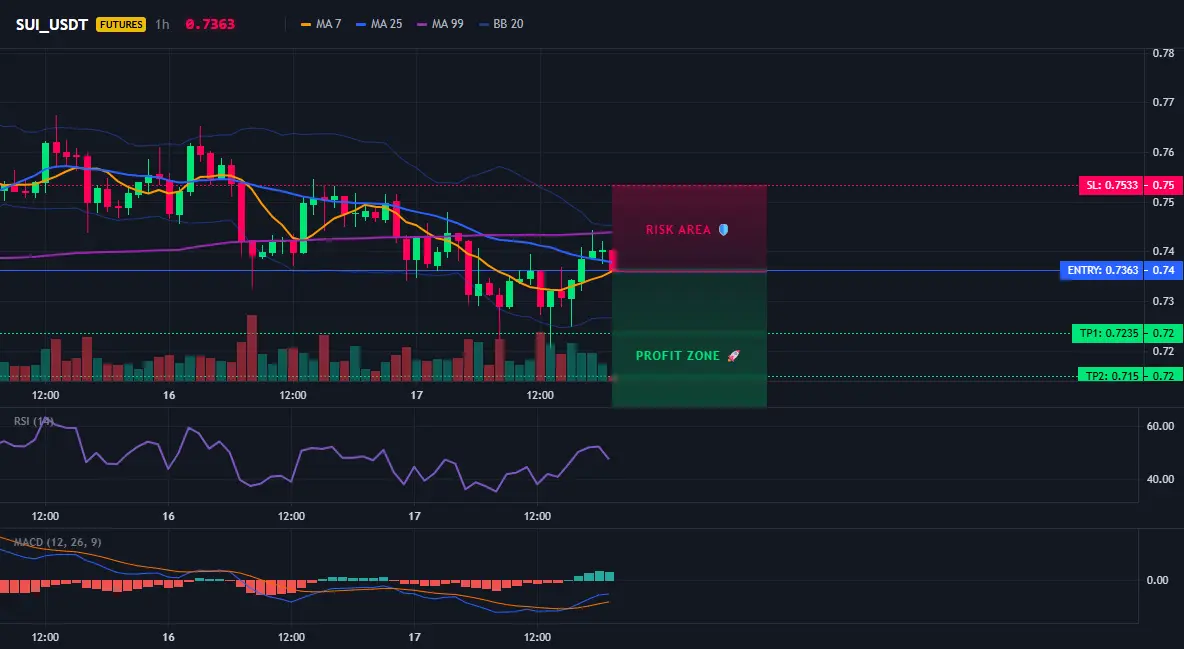
Task: Click the 16 date label on main chart axis
Action: tap(169, 395)
